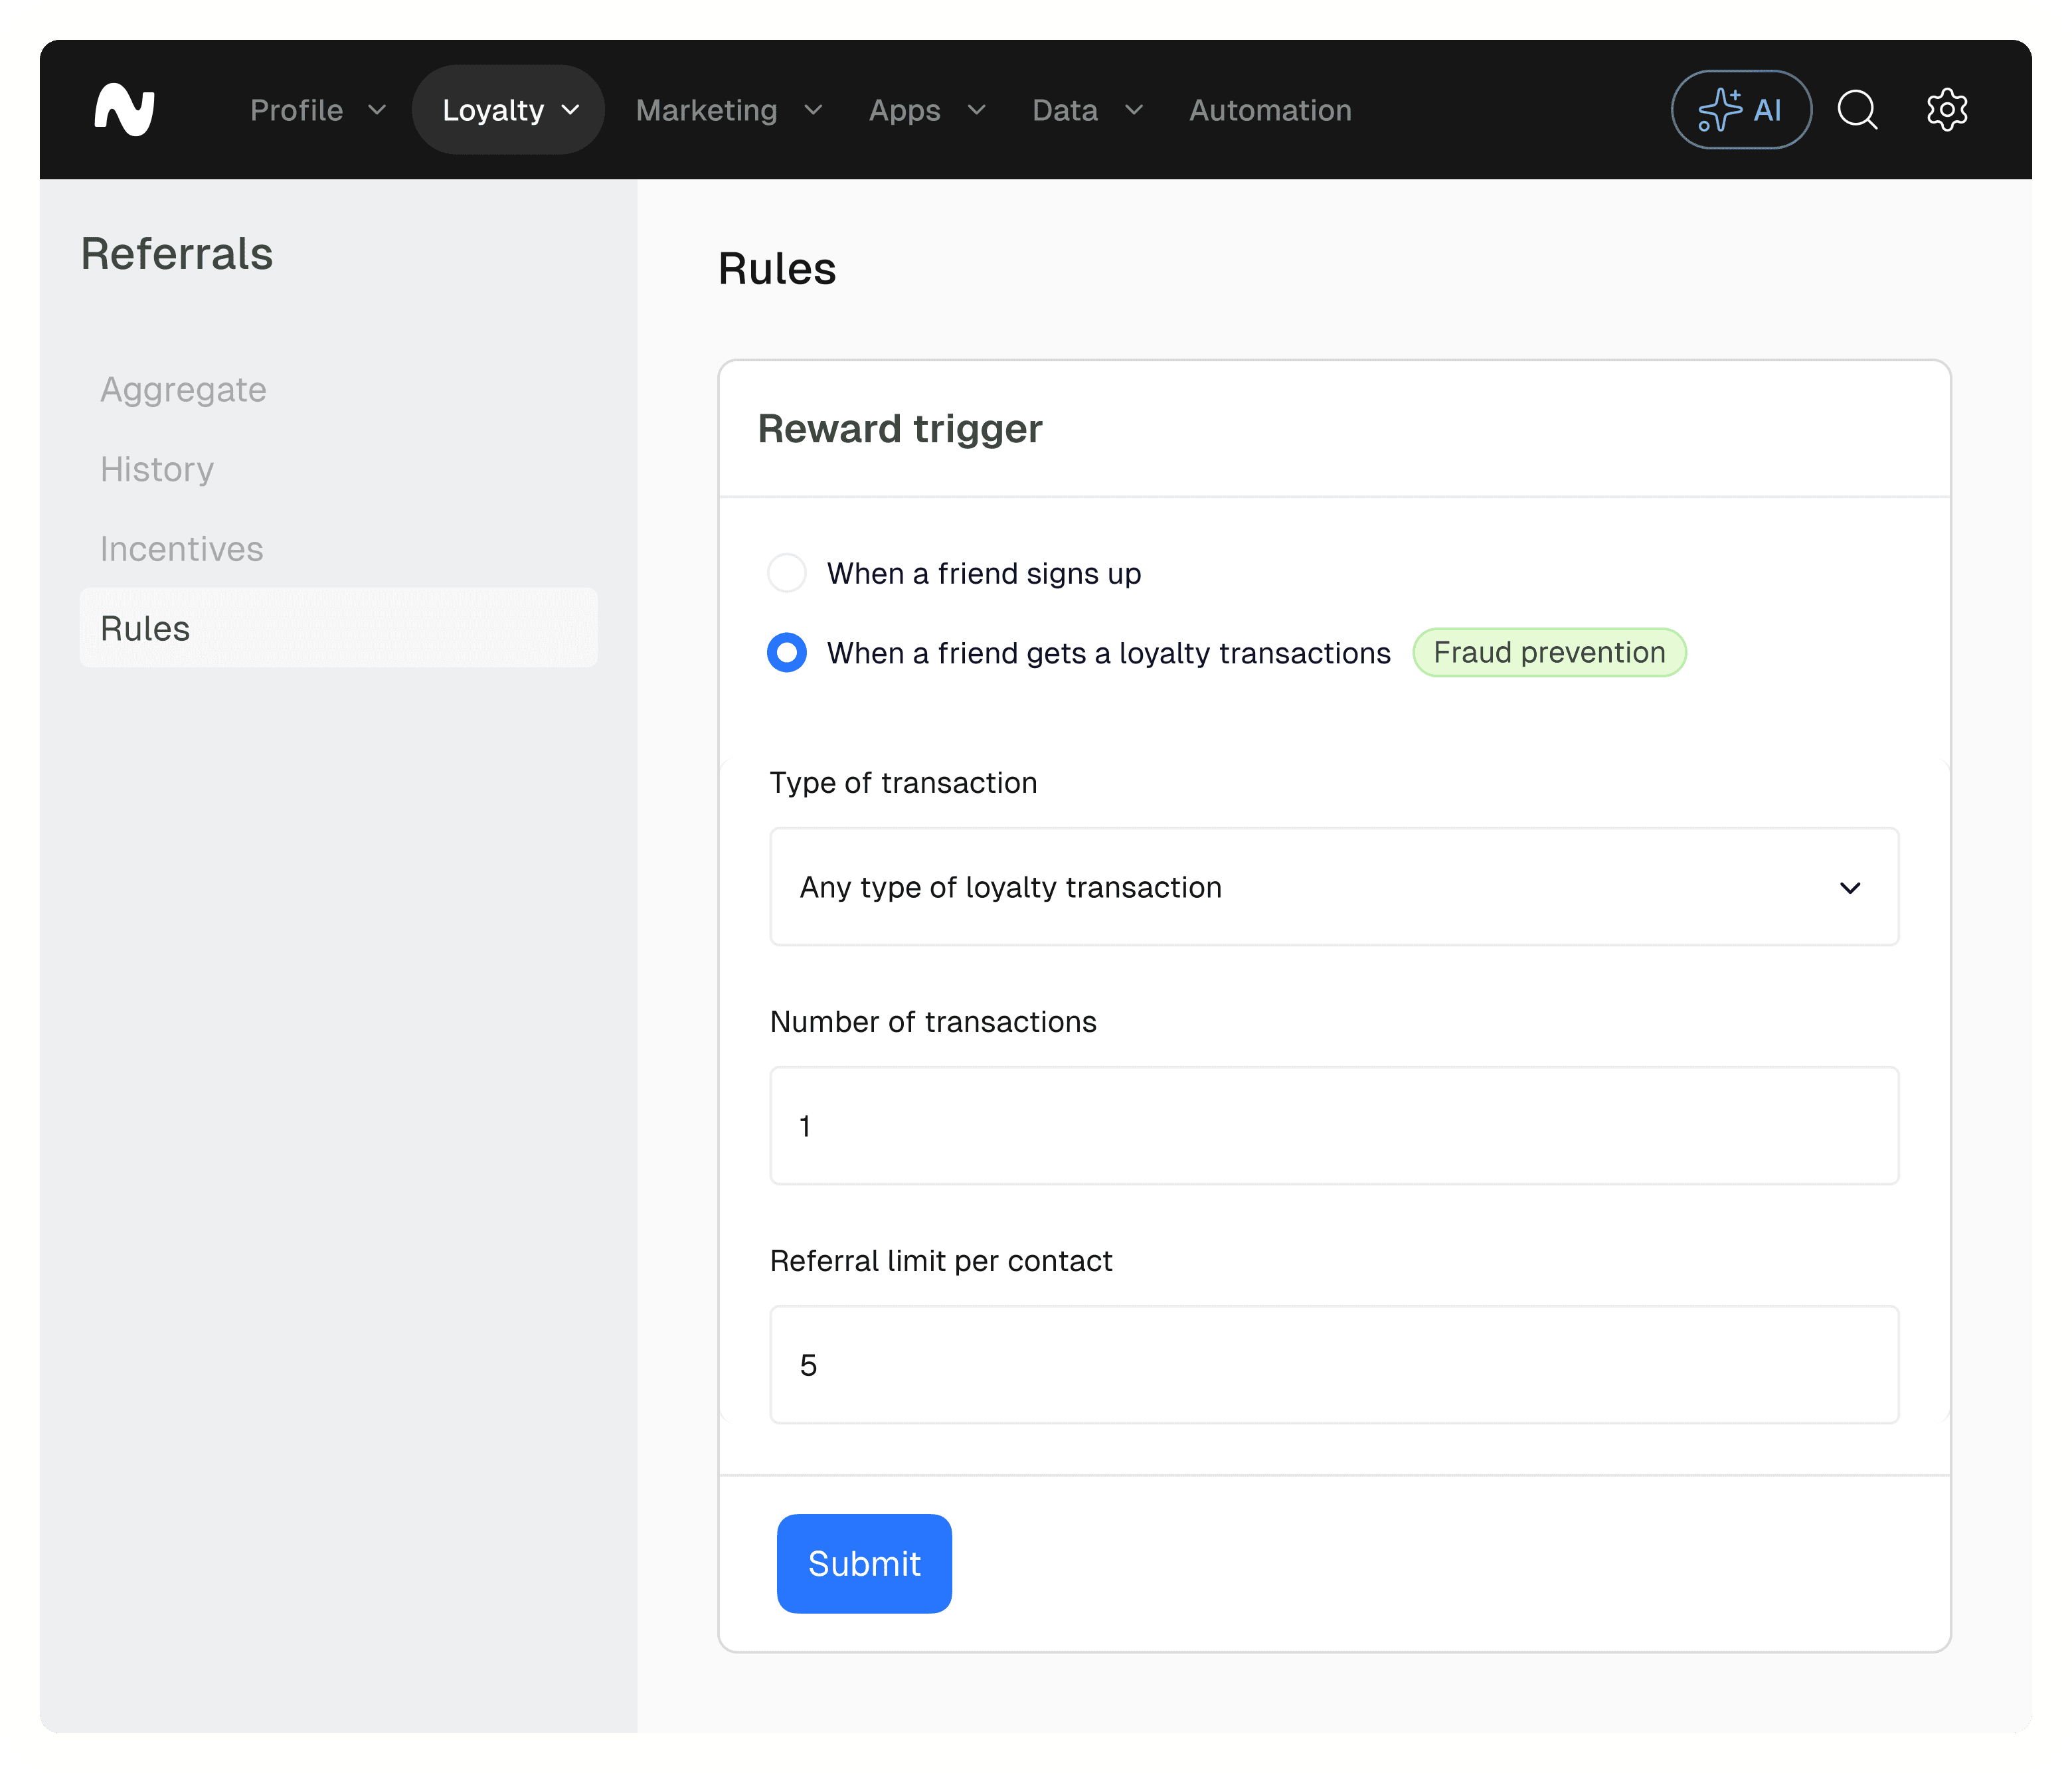Open the AI assistant sparkle button
Image resolution: width=2072 pixels, height=1773 pixels.
[1740, 110]
